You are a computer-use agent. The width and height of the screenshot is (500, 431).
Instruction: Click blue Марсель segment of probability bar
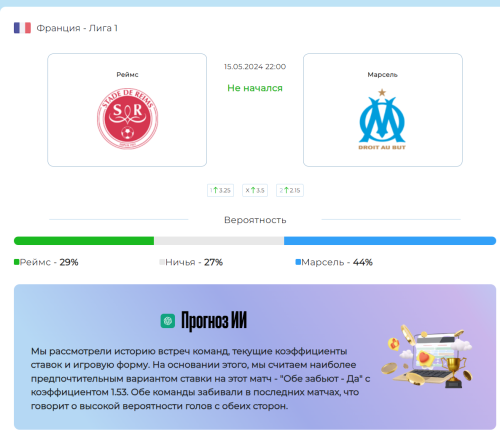[390, 241]
